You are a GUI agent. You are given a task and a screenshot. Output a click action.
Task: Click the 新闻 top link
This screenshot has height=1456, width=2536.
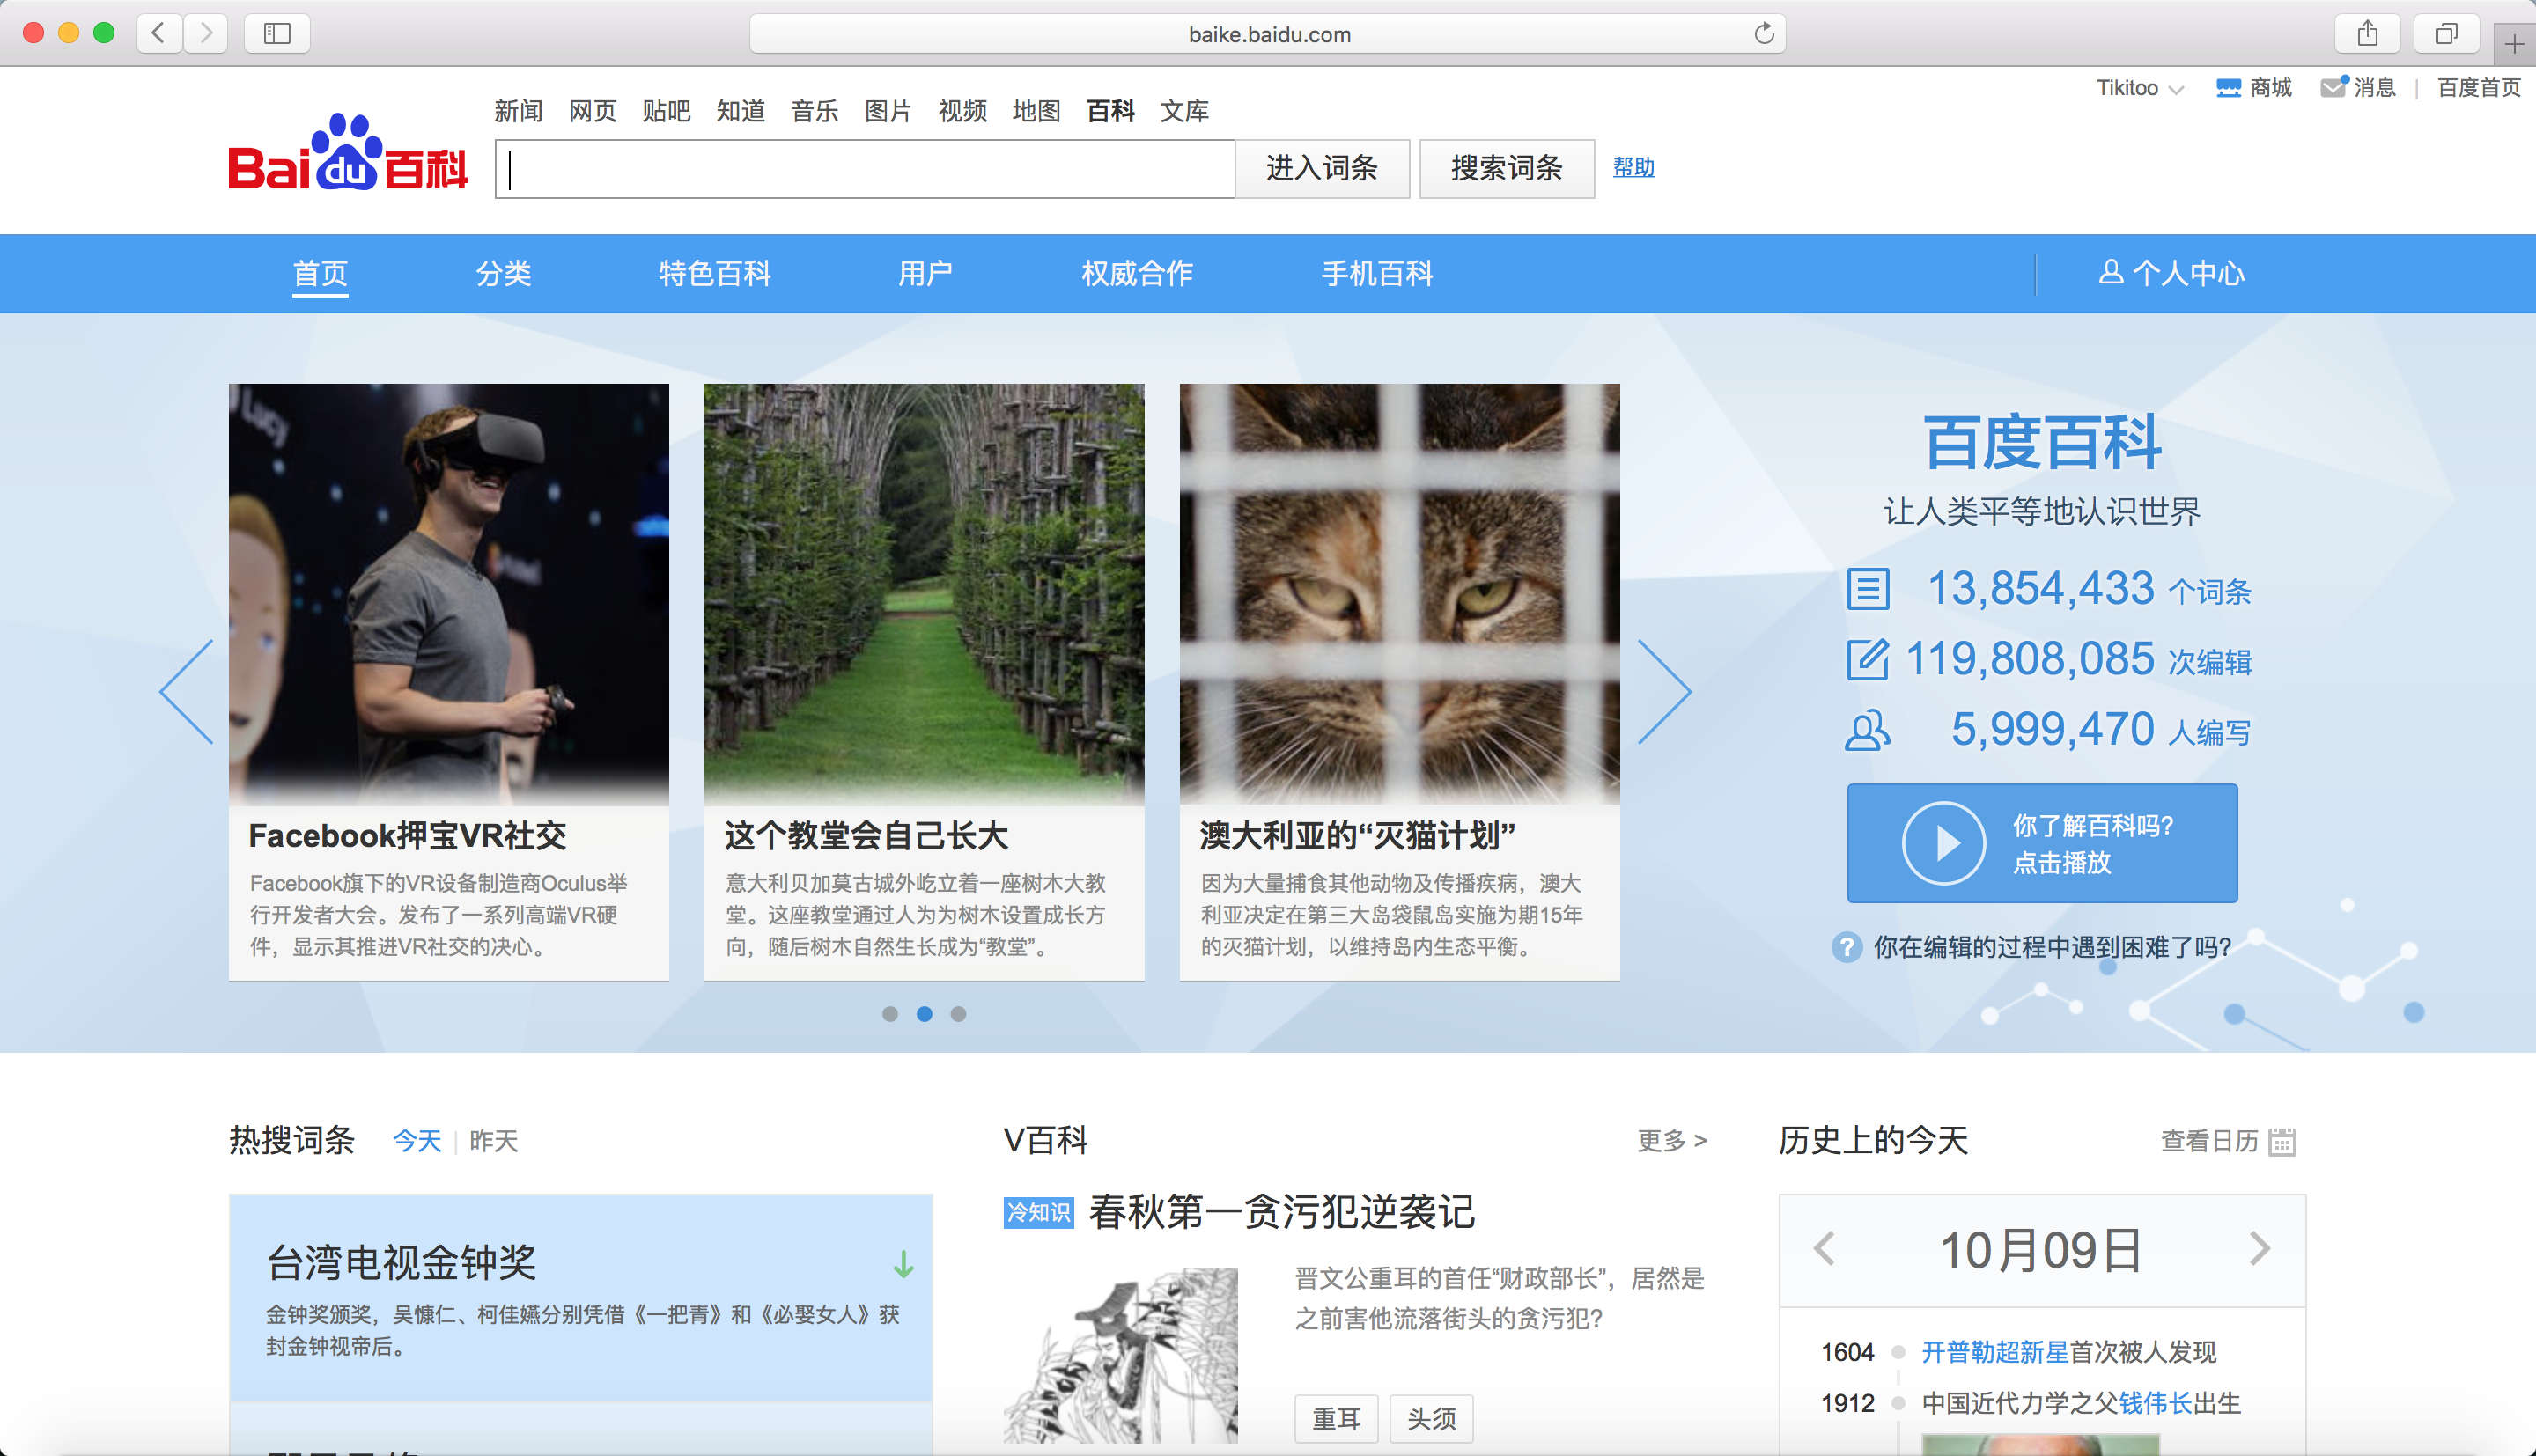[x=518, y=111]
